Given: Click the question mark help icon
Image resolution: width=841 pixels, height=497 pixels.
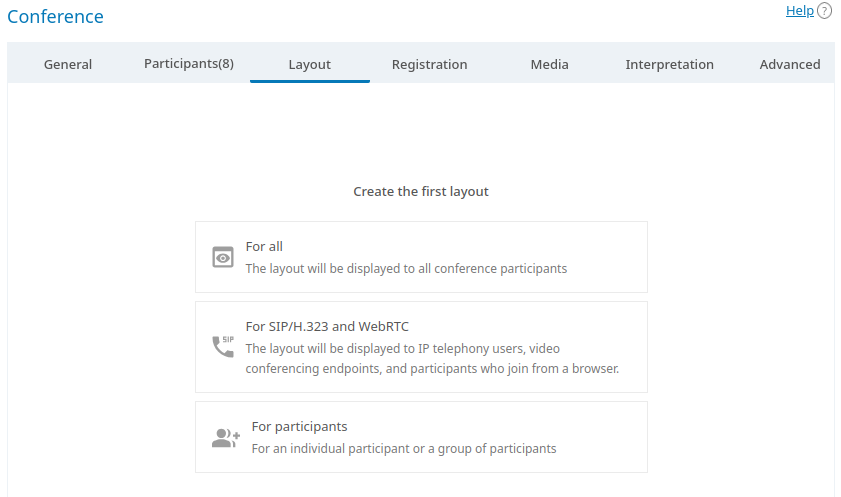Looking at the screenshot, I should tap(824, 11).
